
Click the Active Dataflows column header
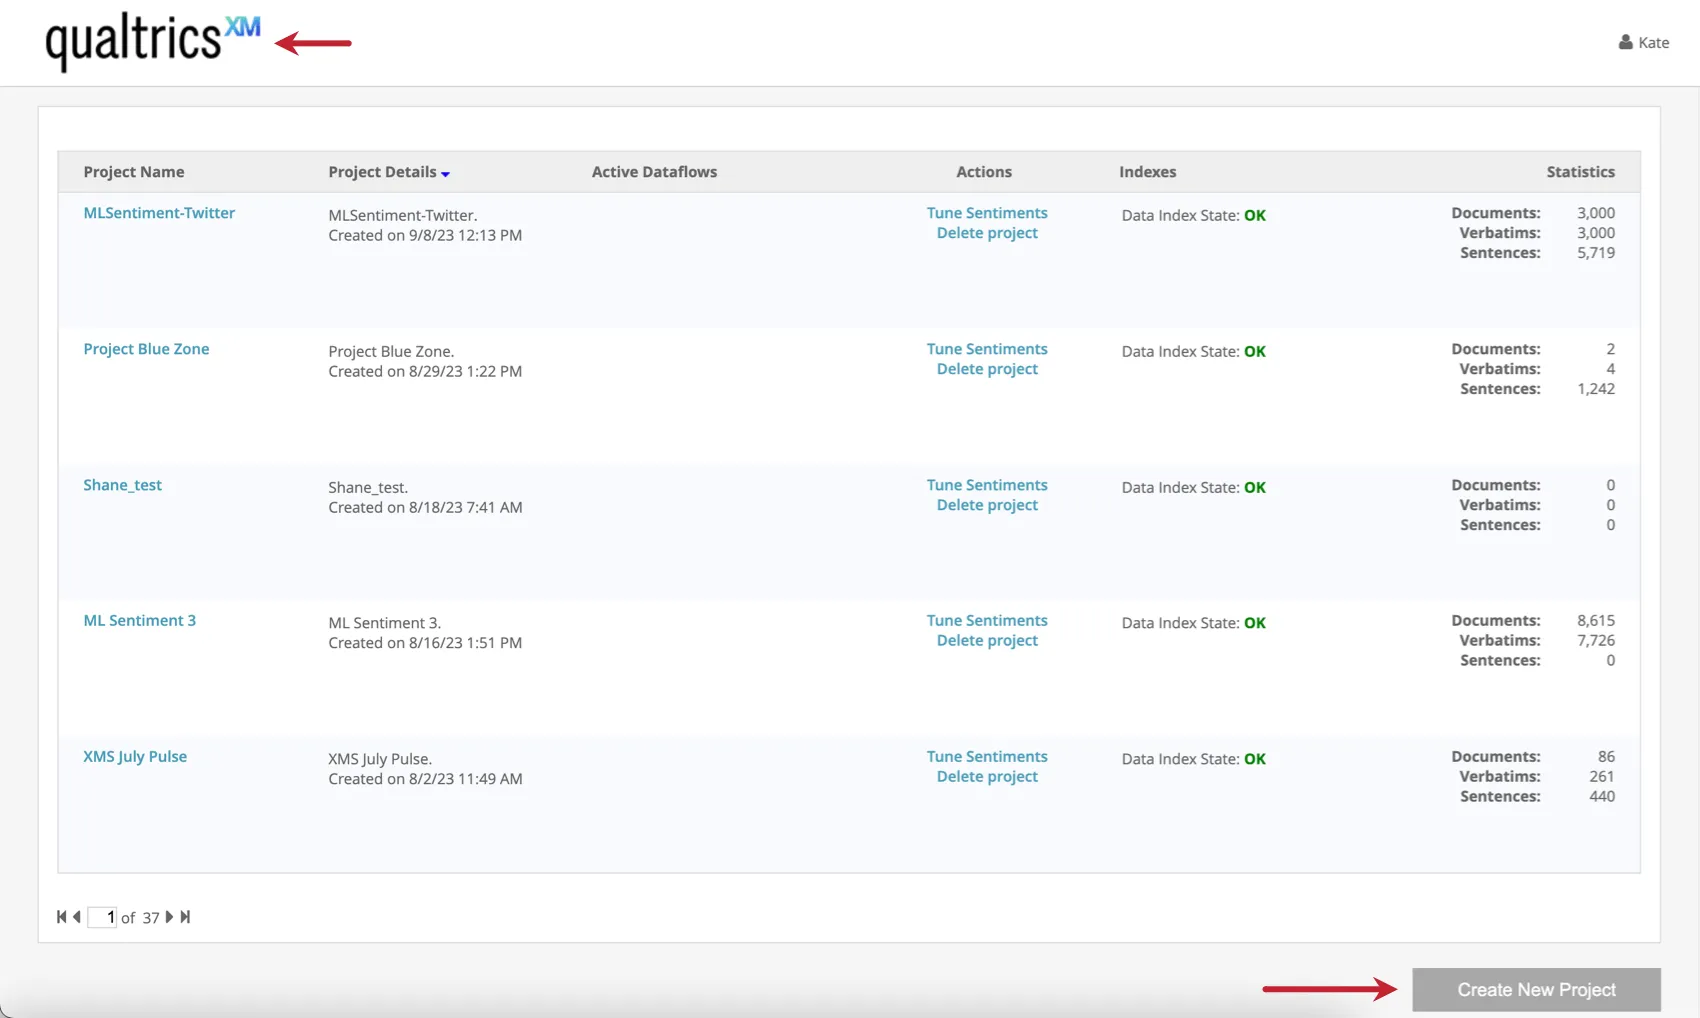pos(654,171)
